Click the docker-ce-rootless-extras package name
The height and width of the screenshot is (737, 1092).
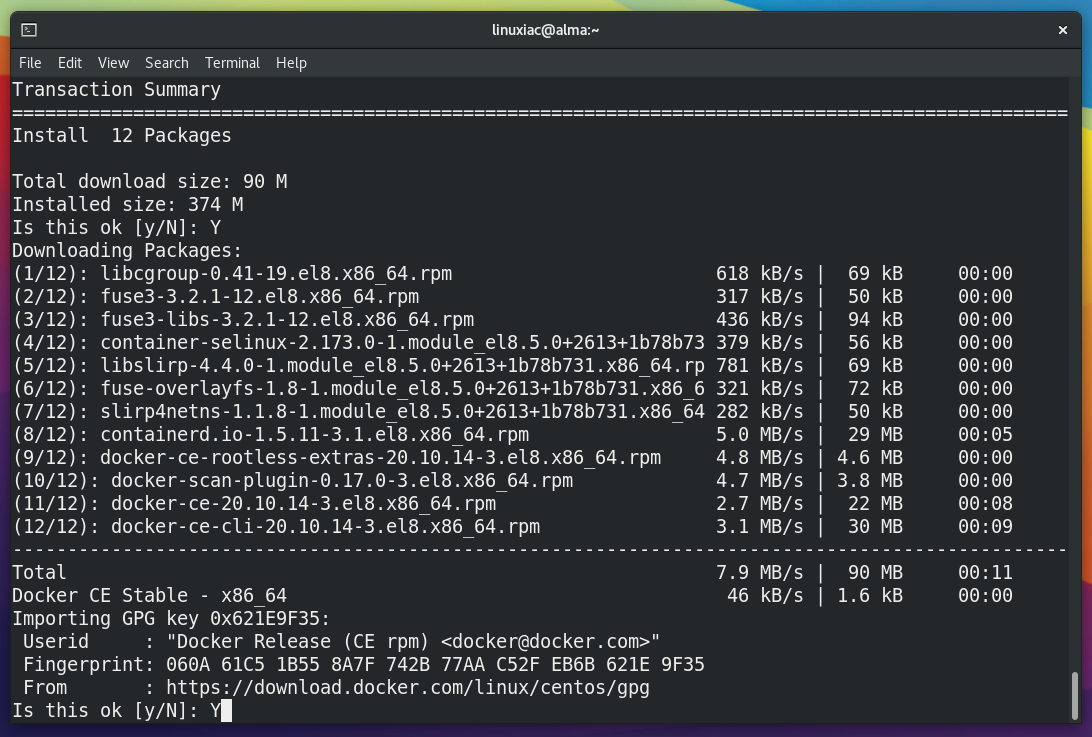(x=380, y=458)
